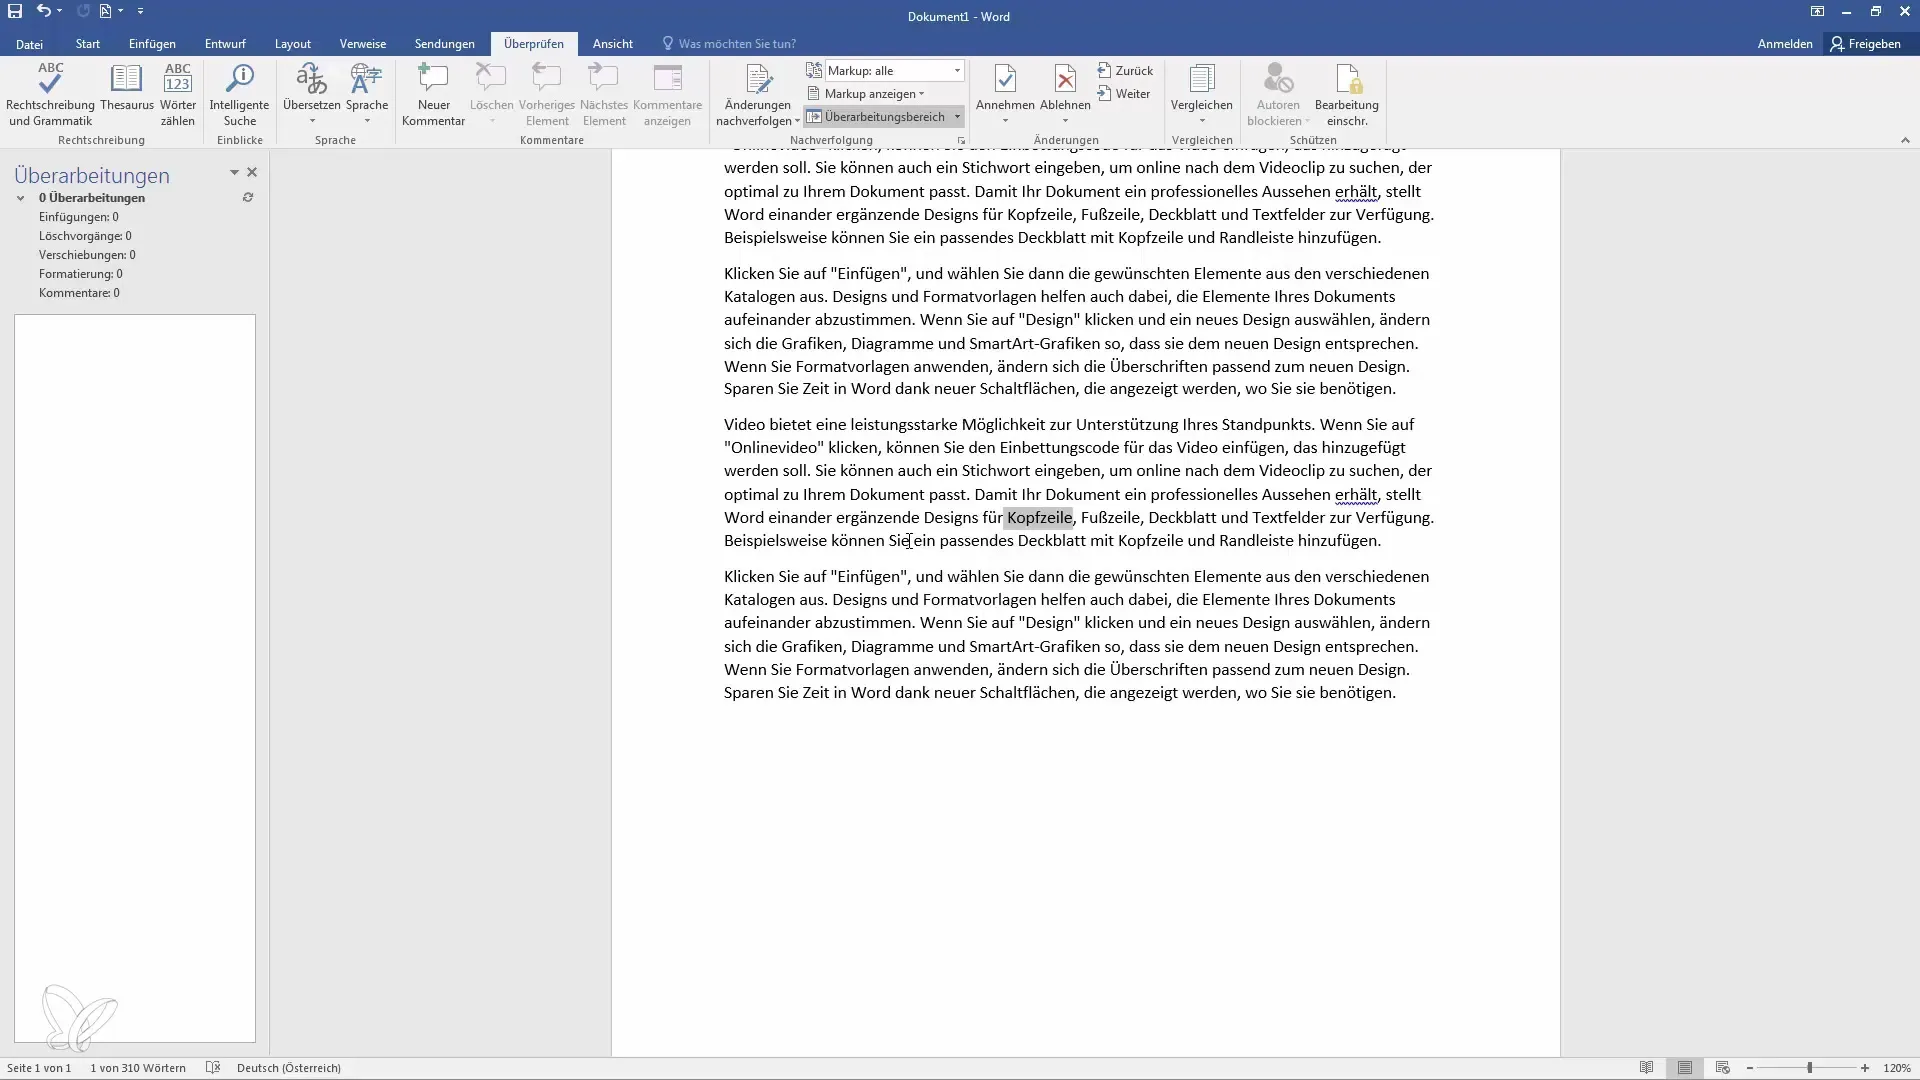Click 'Was möchten Sie tun?' search field
This screenshot has width=1920, height=1080.
729,44
